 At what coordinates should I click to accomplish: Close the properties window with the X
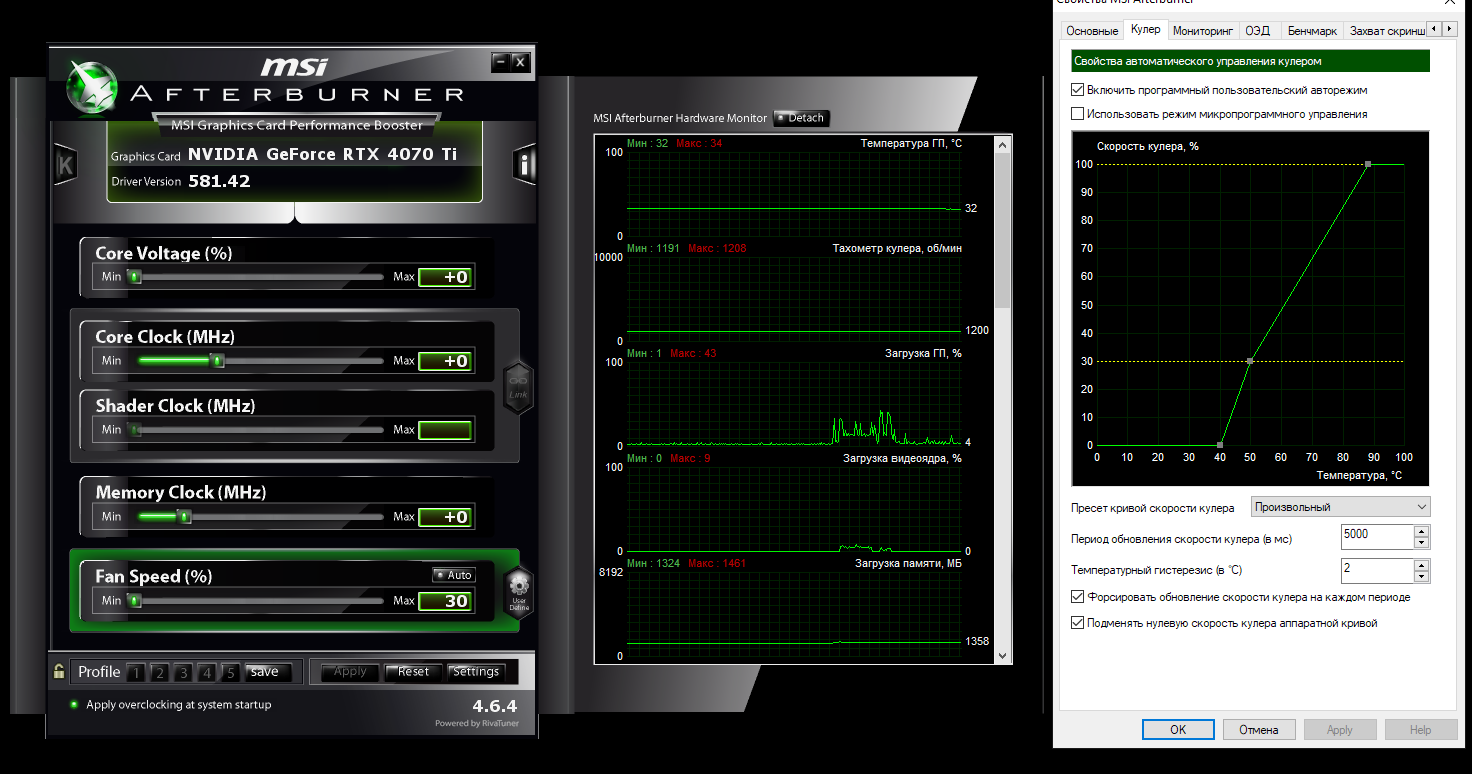click(x=1449, y=4)
